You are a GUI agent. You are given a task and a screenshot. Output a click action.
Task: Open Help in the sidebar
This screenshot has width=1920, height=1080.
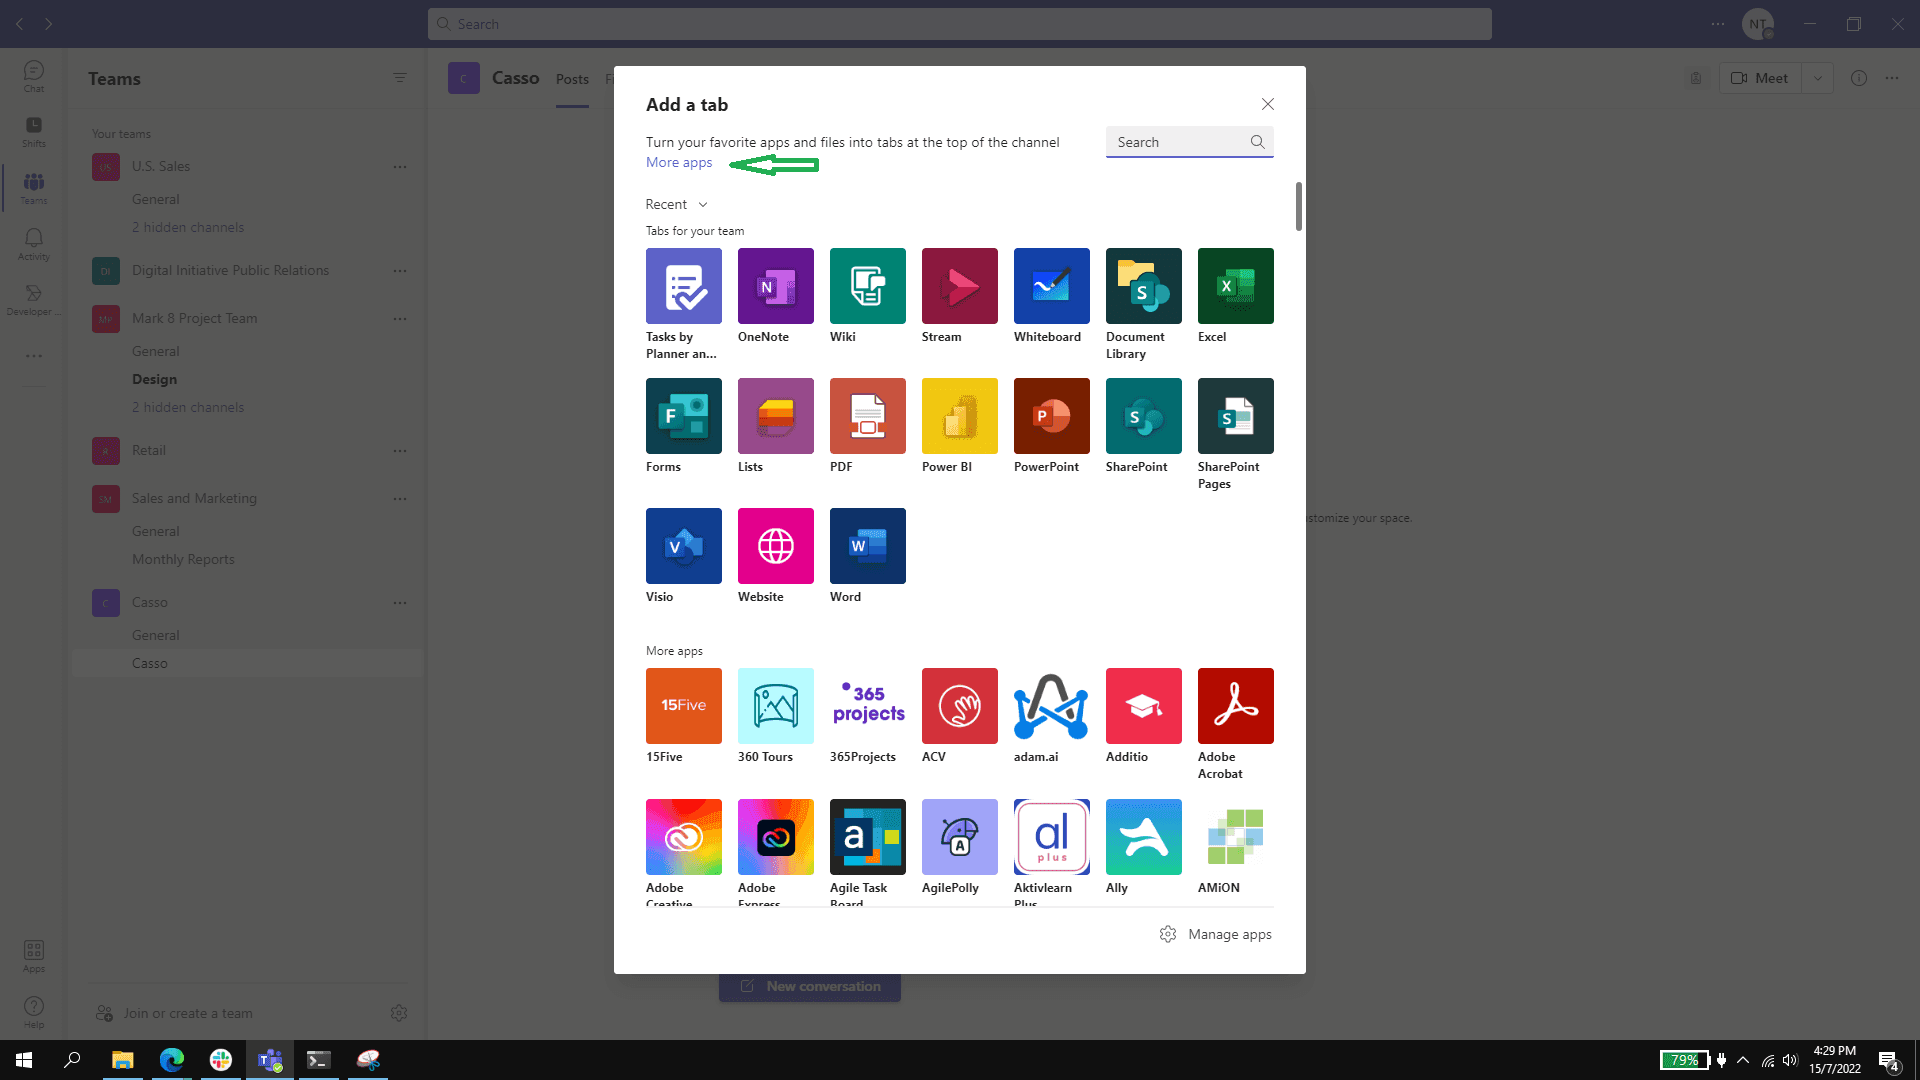coord(34,1012)
